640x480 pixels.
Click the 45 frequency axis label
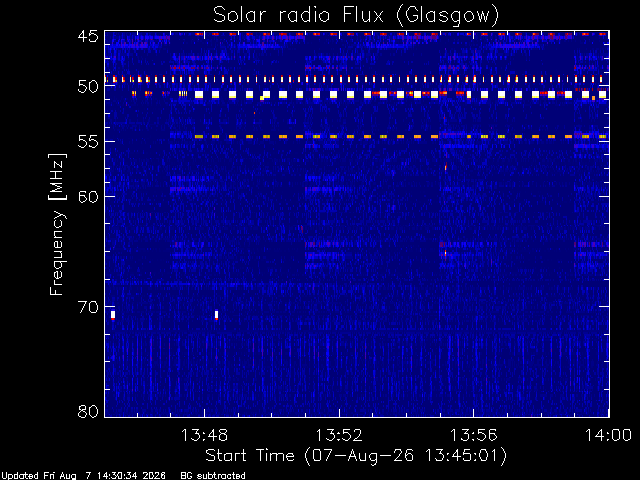point(88,37)
